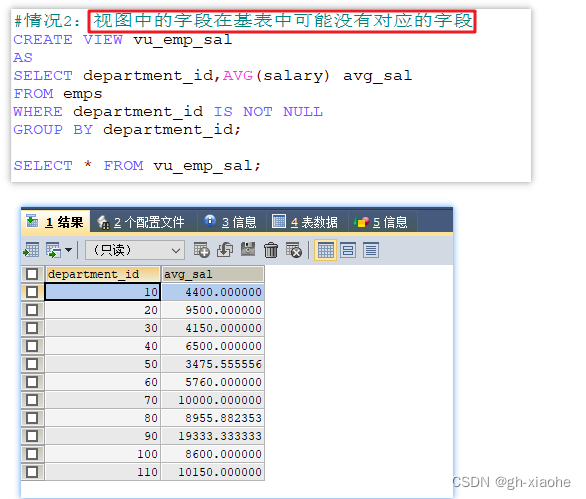Click the WHERE department_id IS NOT NULL line
The width and height of the screenshot is (586, 499).
(x=168, y=112)
